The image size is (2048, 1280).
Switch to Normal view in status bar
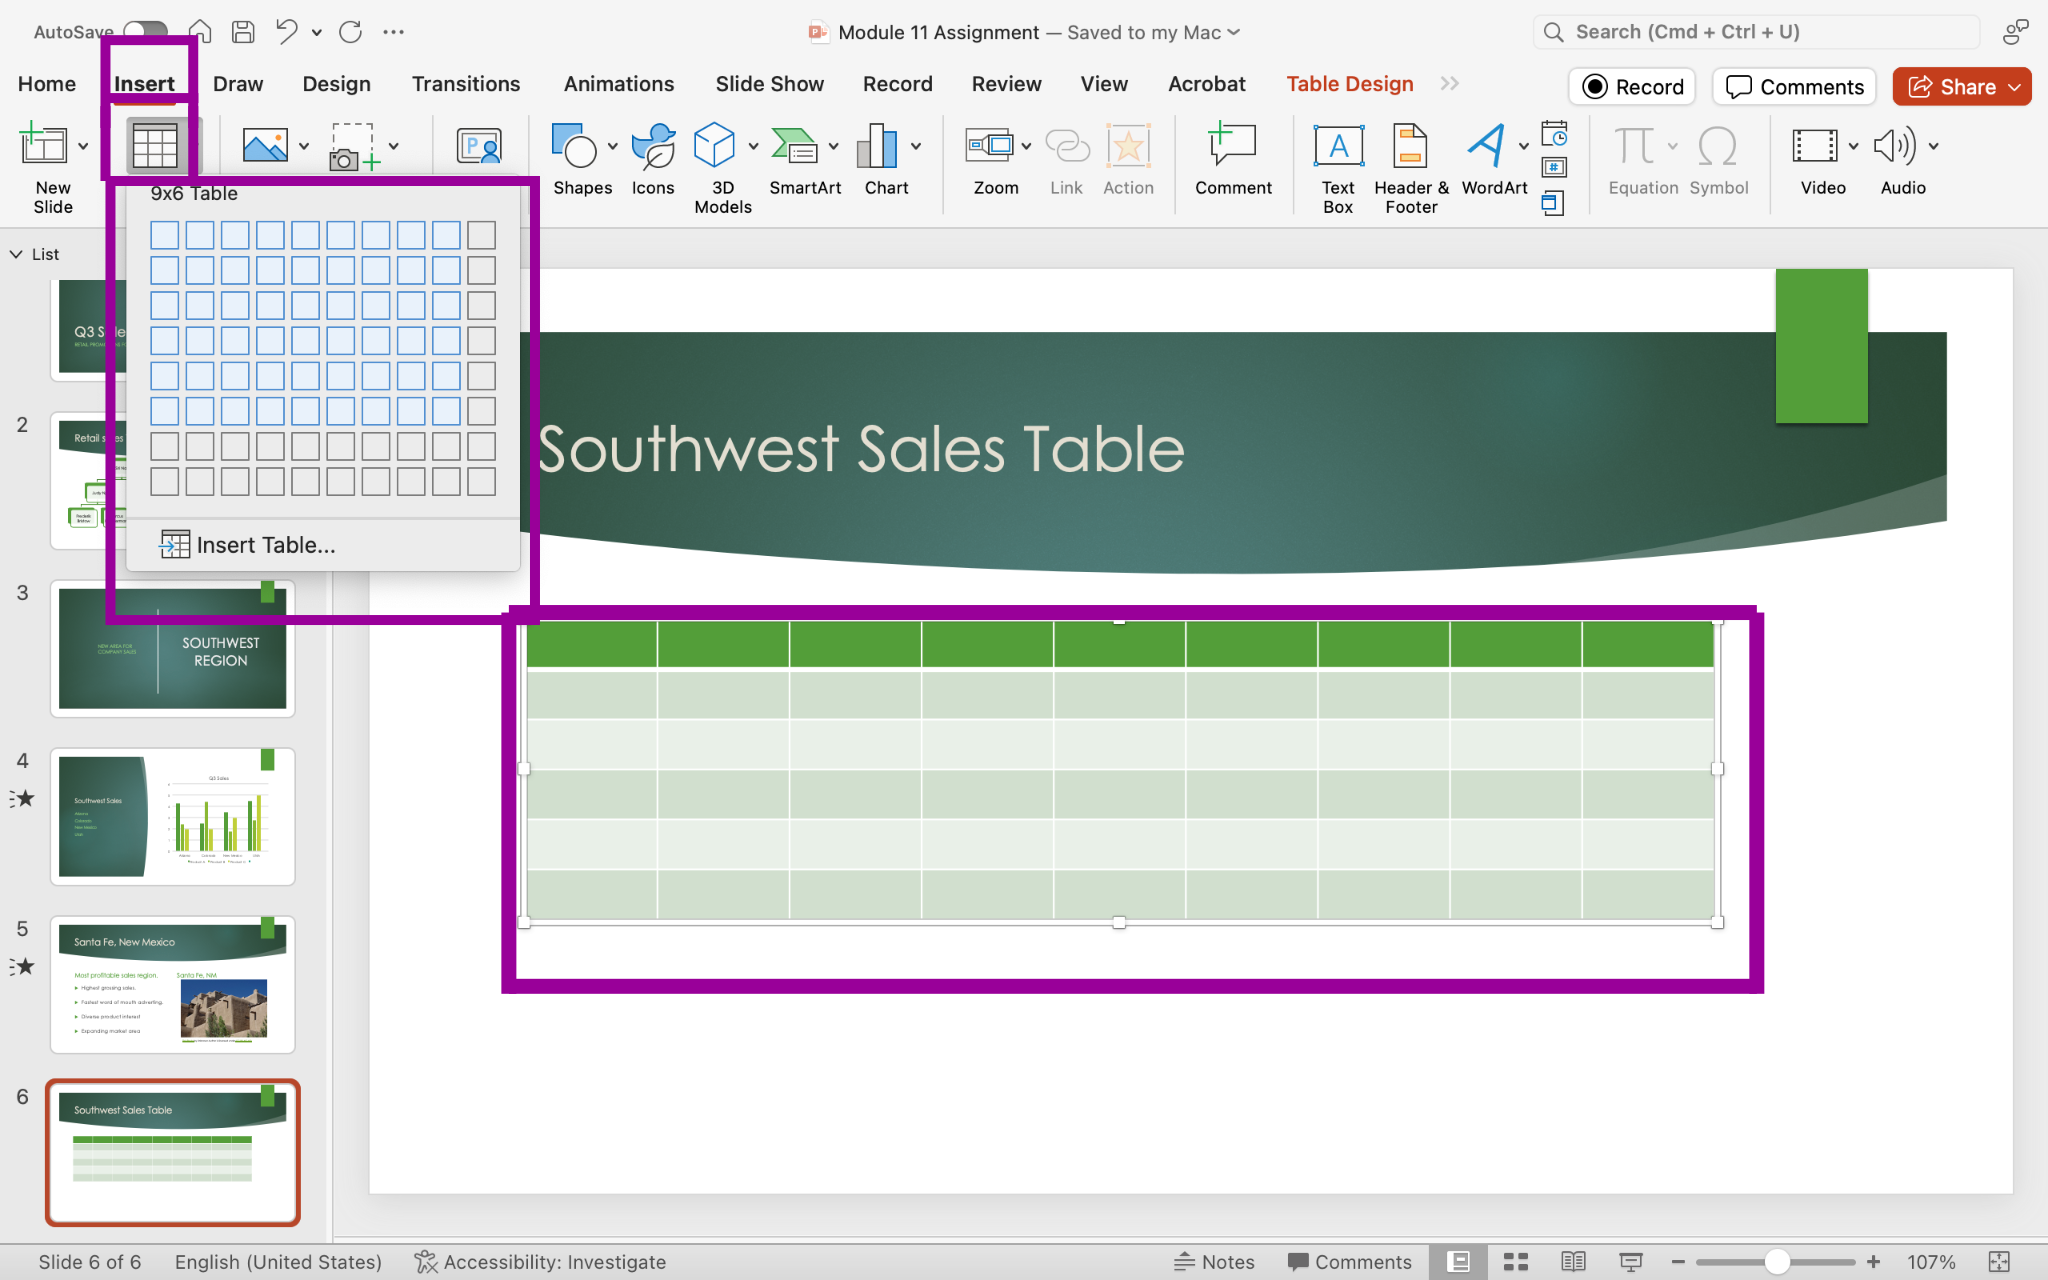coord(1459,1262)
